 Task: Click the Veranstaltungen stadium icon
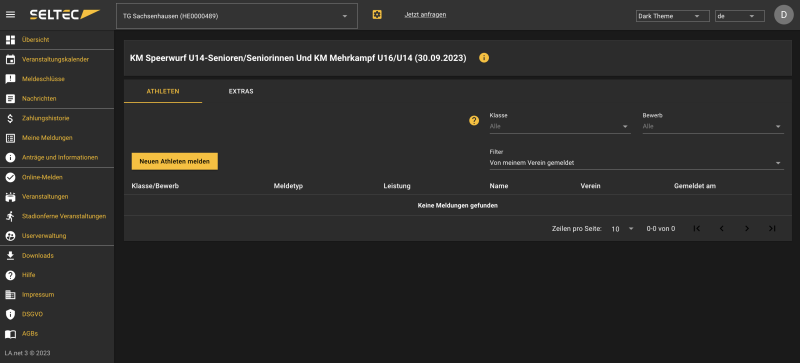coord(10,197)
